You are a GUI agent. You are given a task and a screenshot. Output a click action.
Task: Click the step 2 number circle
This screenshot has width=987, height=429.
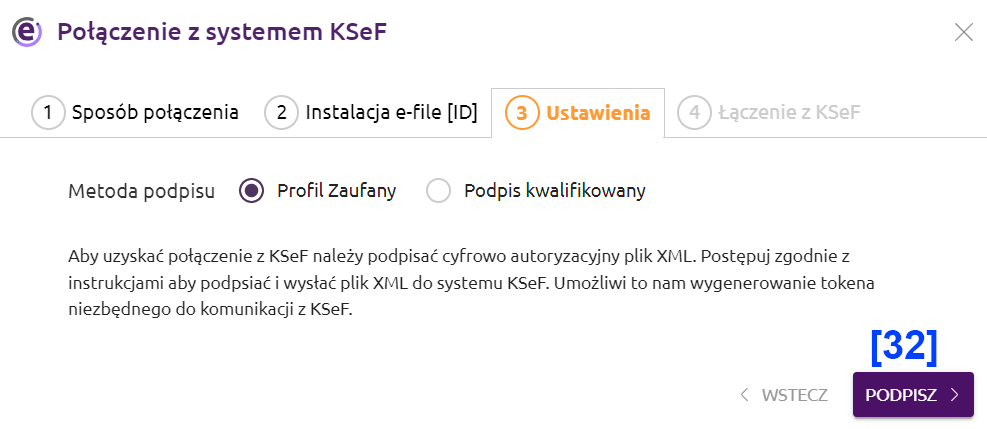[x=281, y=112]
